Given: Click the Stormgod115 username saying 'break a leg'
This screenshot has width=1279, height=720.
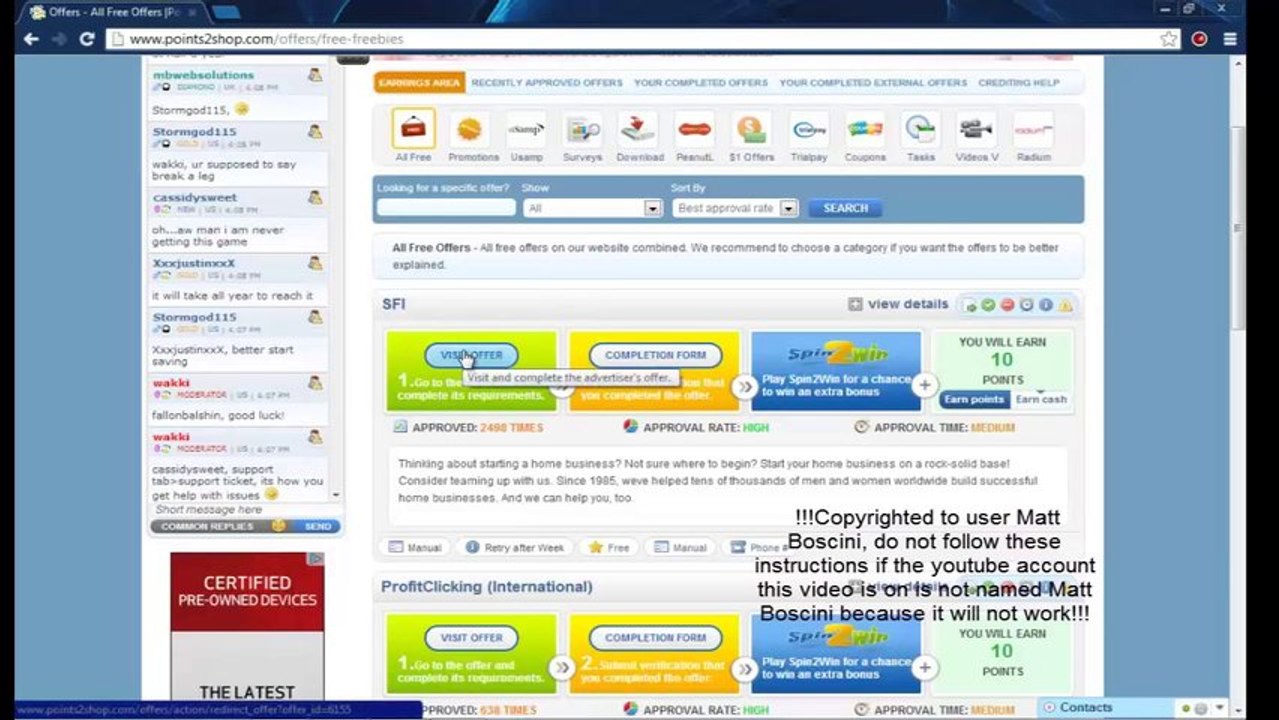Looking at the screenshot, I should (195, 131).
